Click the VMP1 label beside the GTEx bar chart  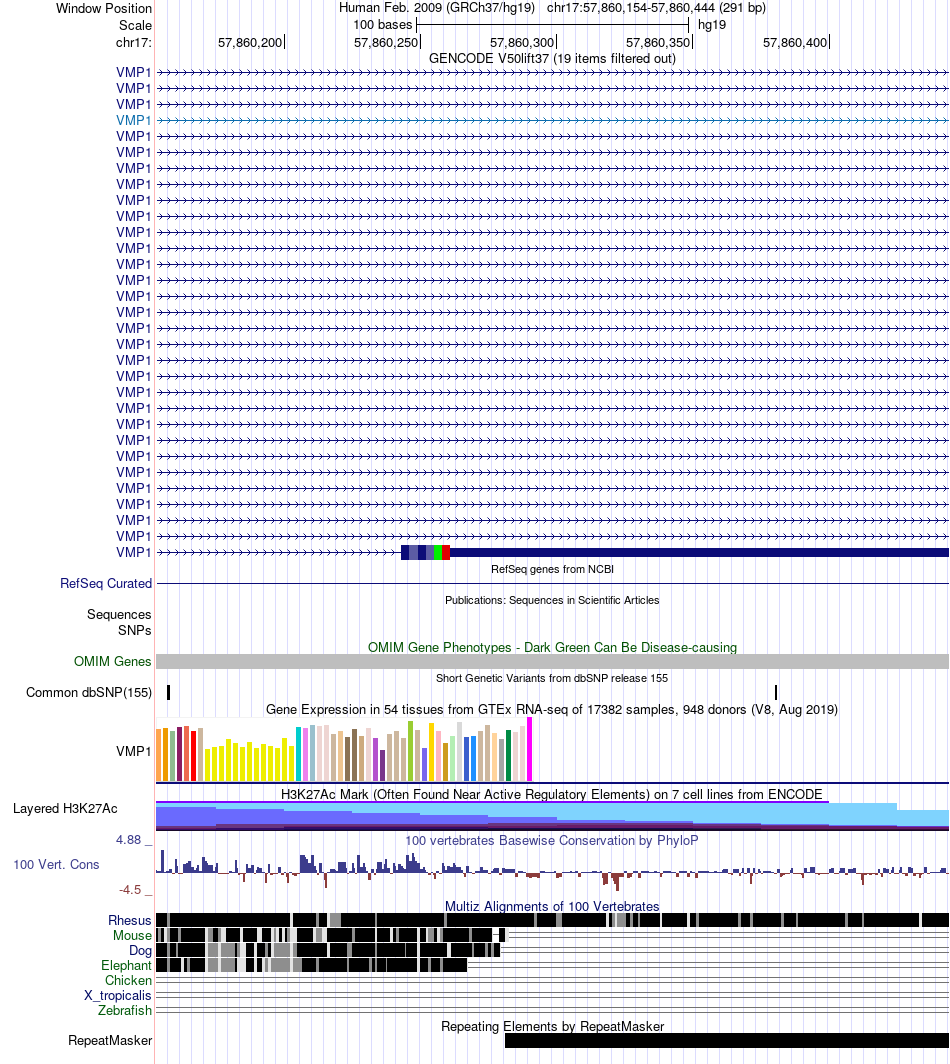tap(134, 751)
